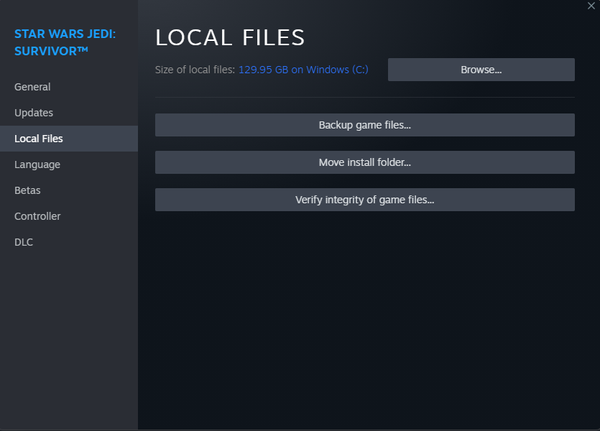This screenshot has width=600, height=431.
Task: Click Move install folder... button
Action: (x=365, y=162)
